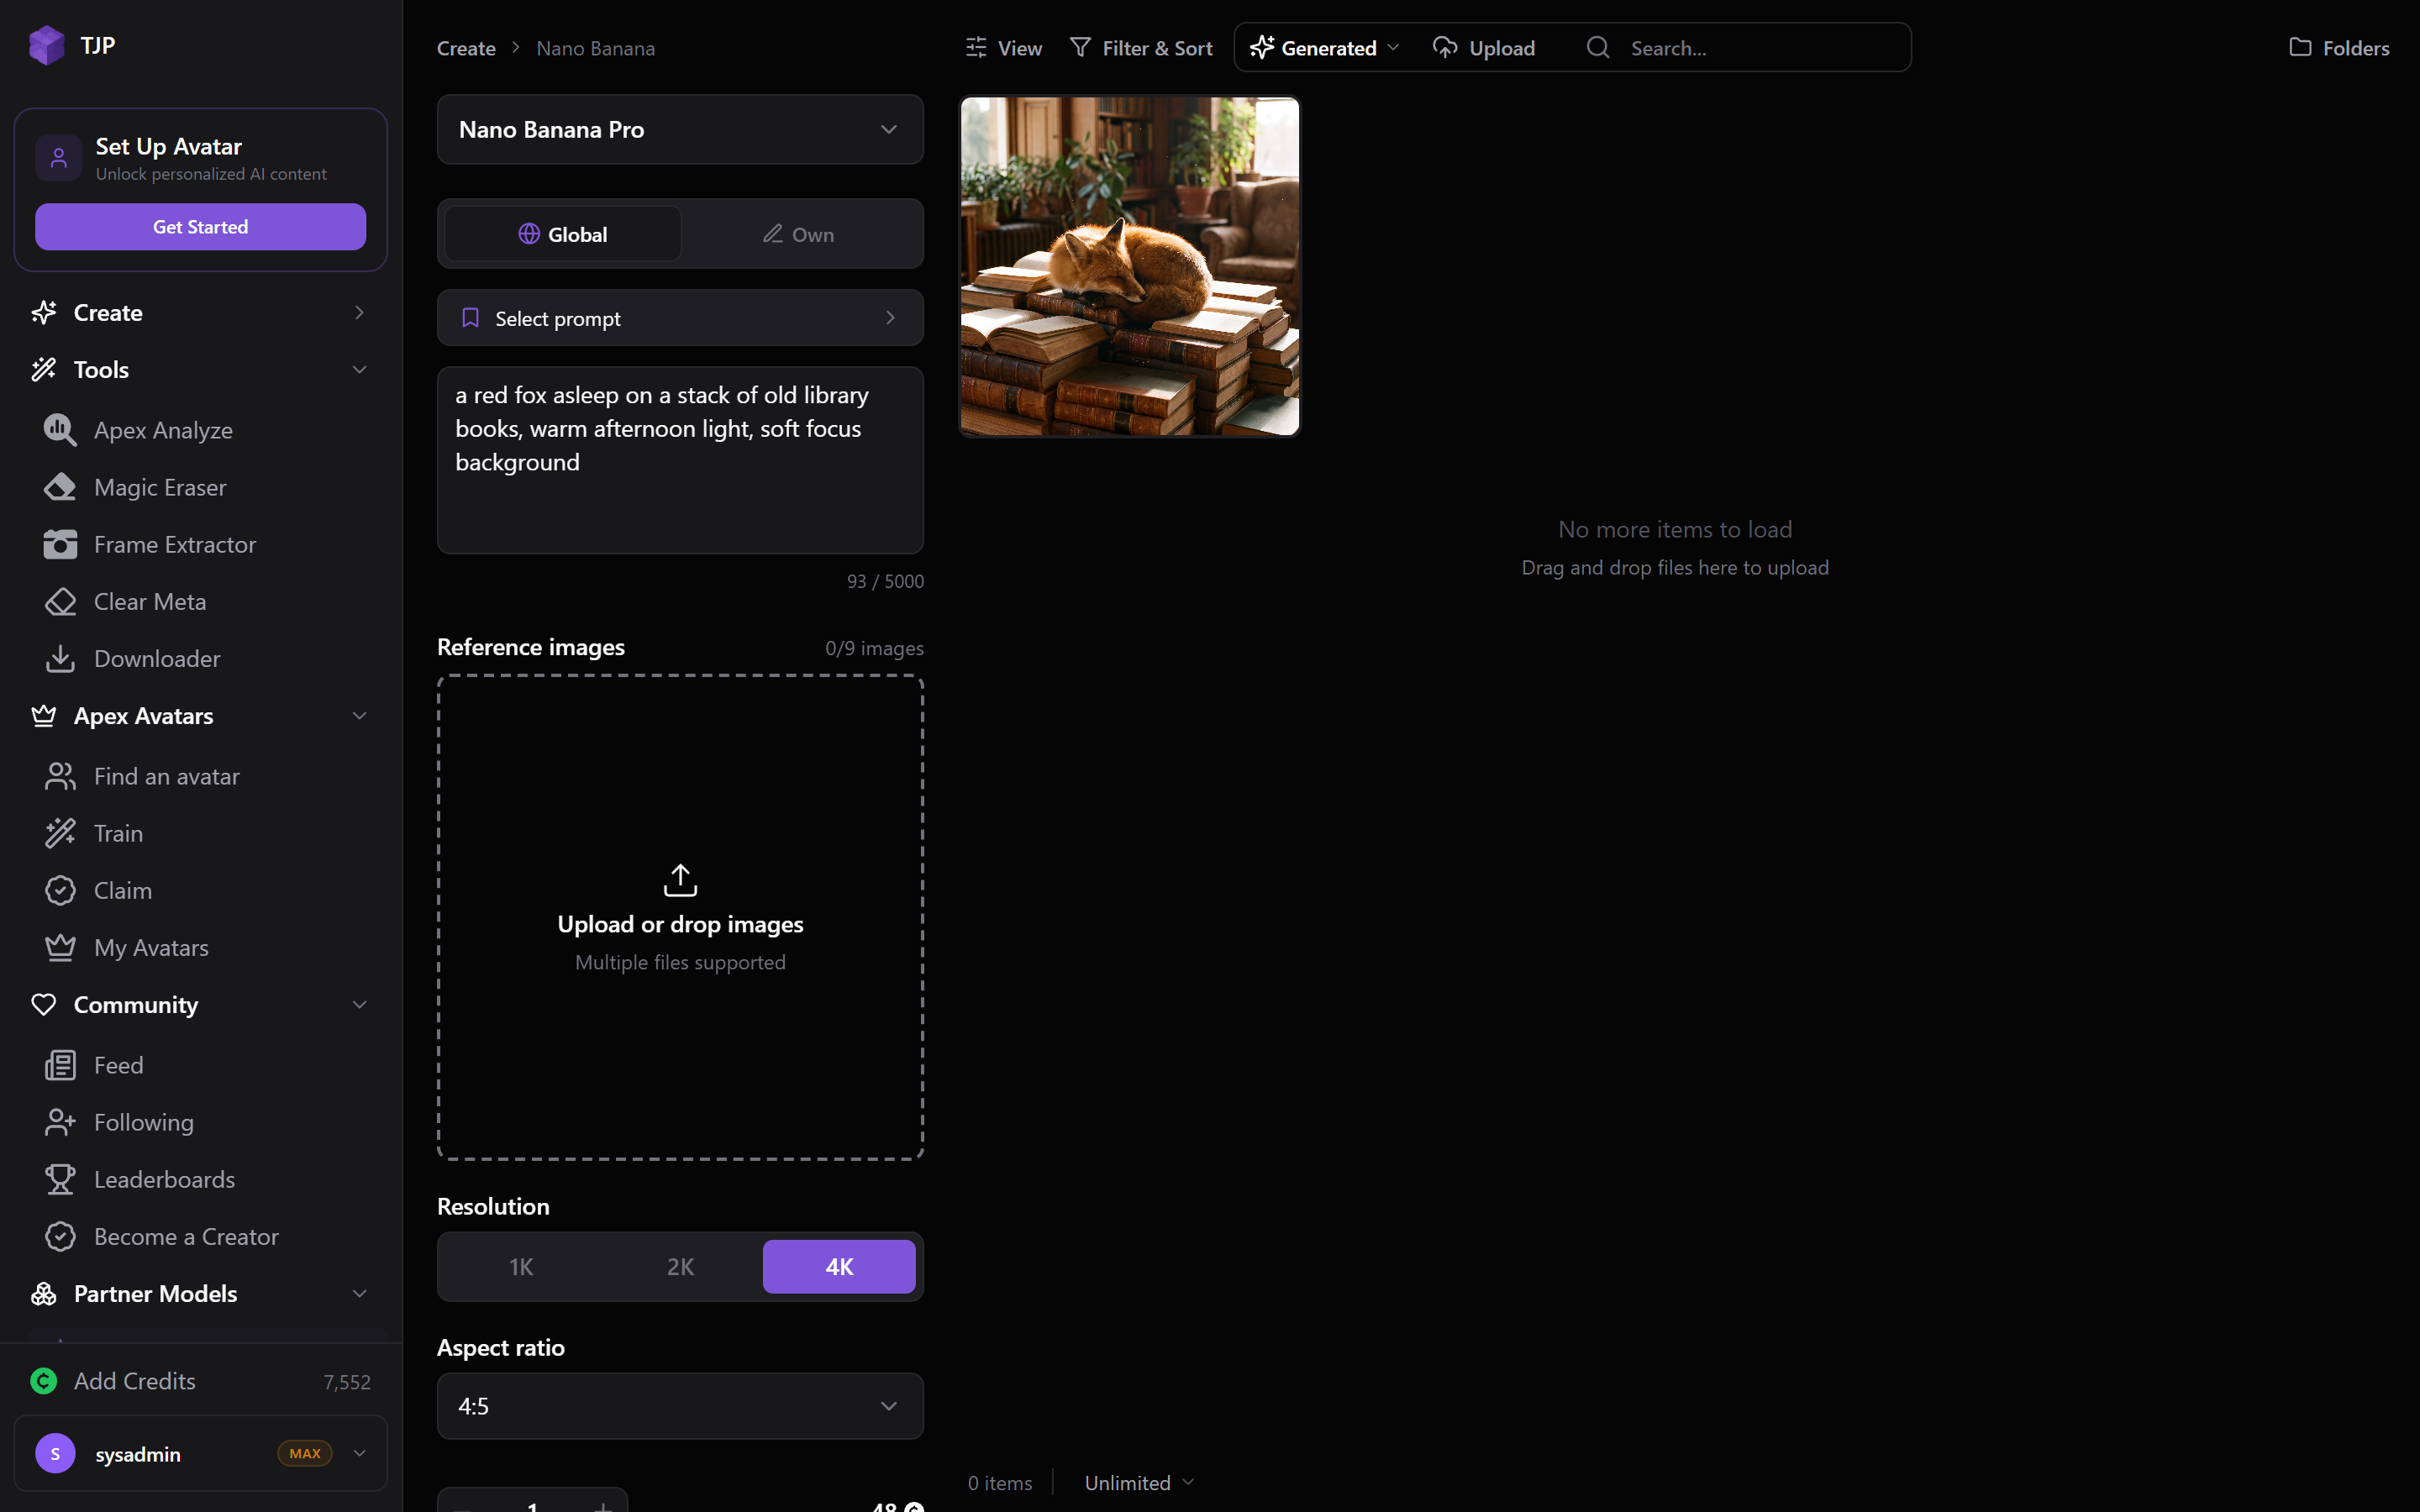The height and width of the screenshot is (1512, 2420).
Task: Switch to Own prompts
Action: pos(798,234)
